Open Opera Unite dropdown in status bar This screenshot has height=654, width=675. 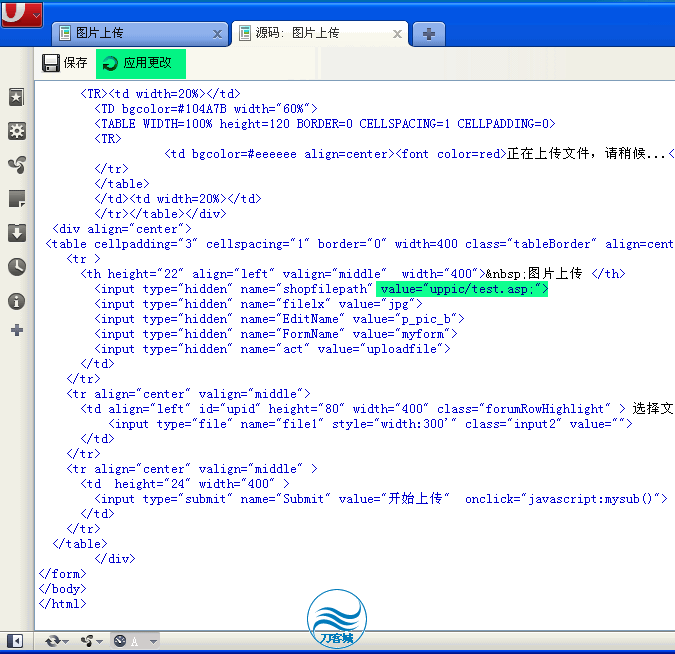(x=91, y=641)
